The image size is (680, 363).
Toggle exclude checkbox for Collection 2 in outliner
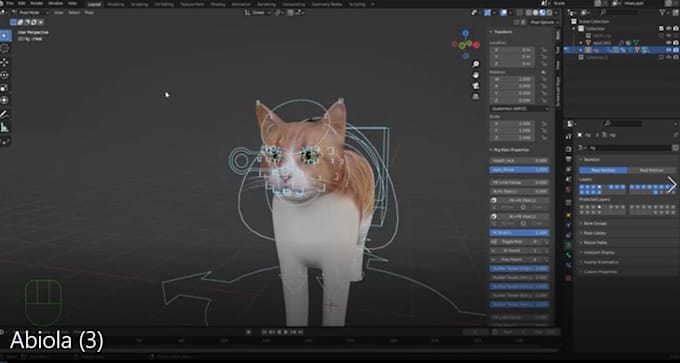pos(661,57)
